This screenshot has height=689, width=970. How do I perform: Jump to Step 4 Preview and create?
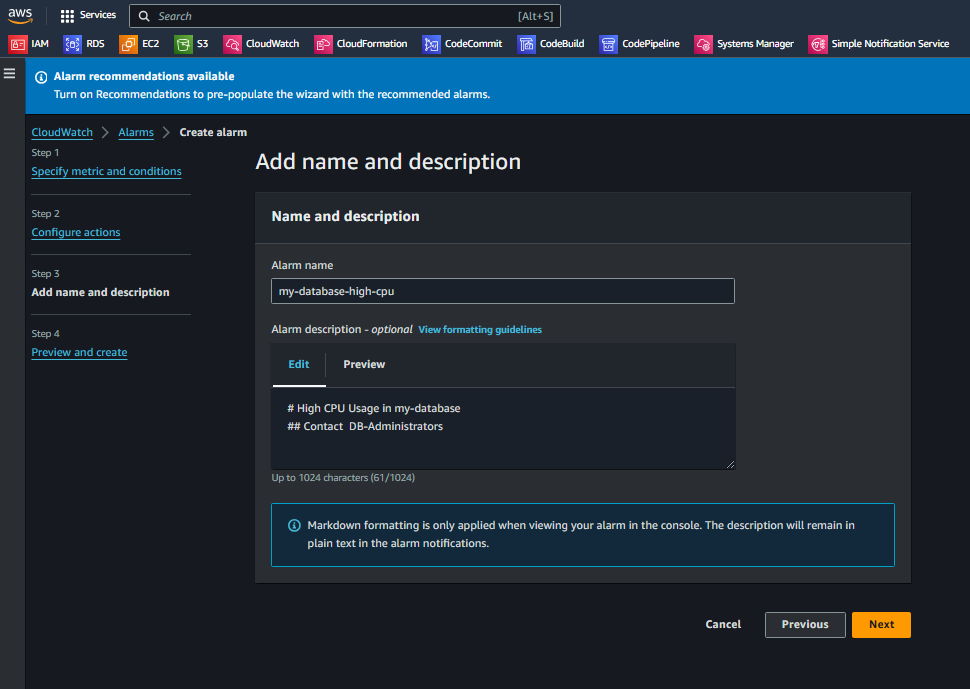point(79,353)
